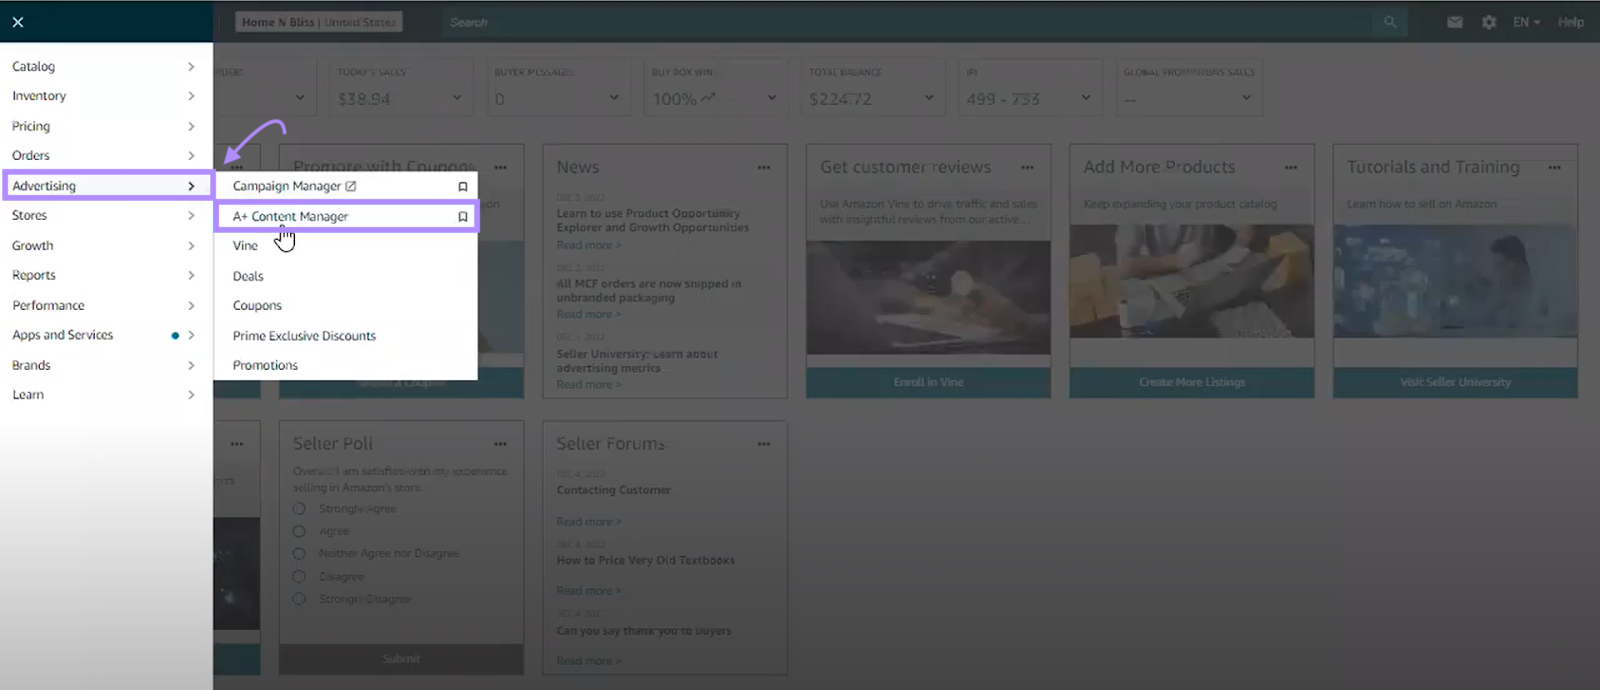The height and width of the screenshot is (690, 1600).
Task: Select A+ Content Manager from submenu
Action: [291, 217]
